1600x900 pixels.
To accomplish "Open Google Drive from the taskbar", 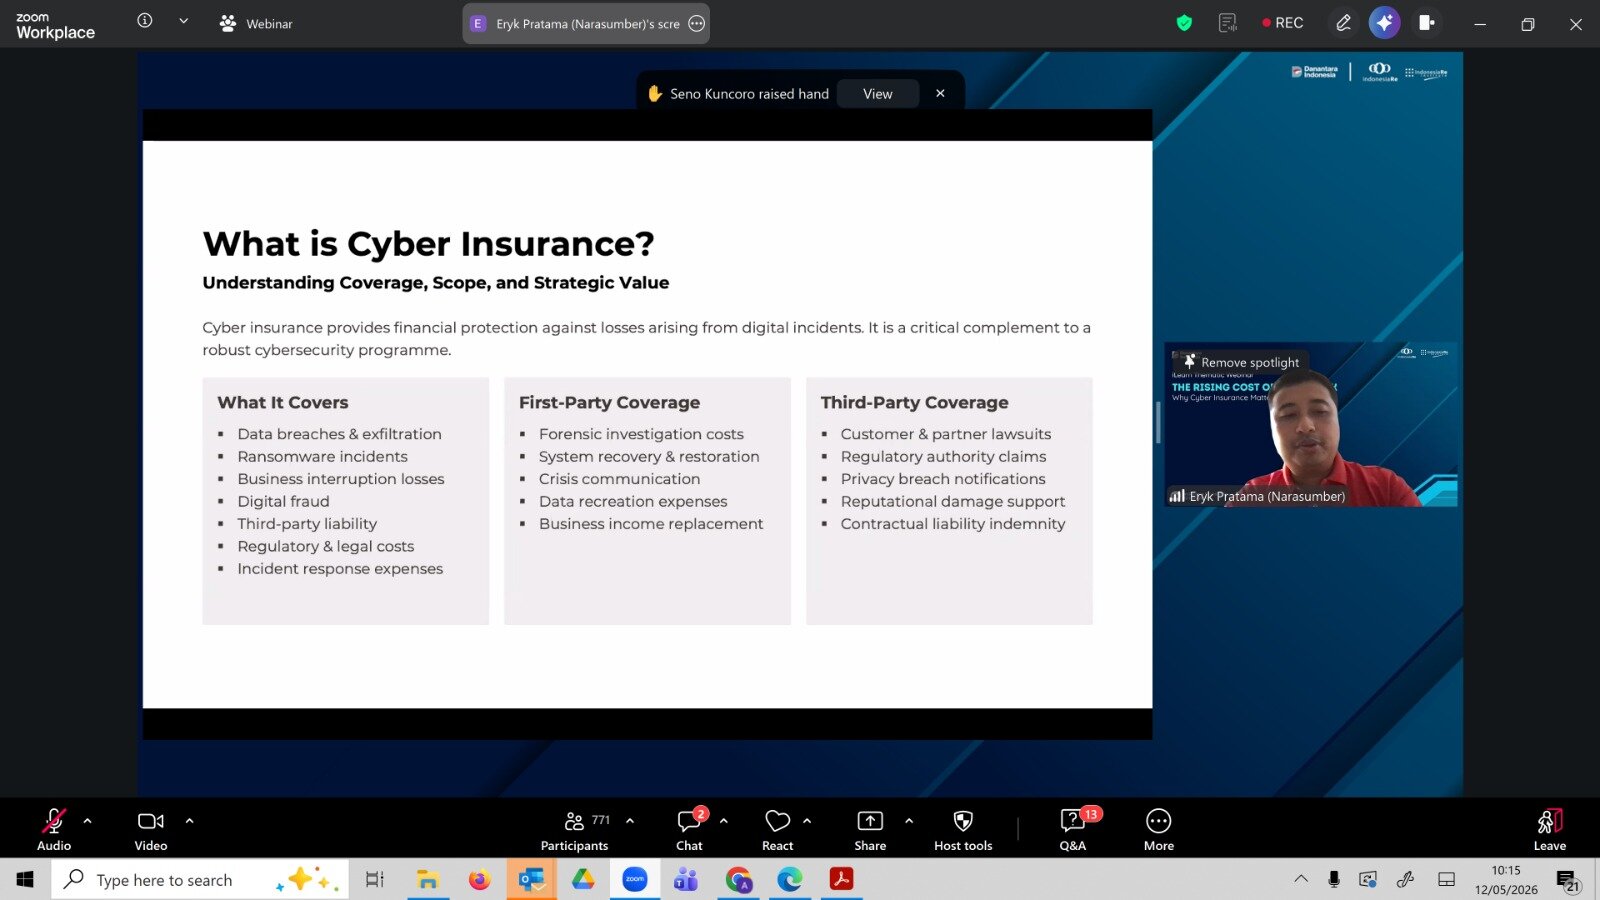I will pyautogui.click(x=583, y=880).
